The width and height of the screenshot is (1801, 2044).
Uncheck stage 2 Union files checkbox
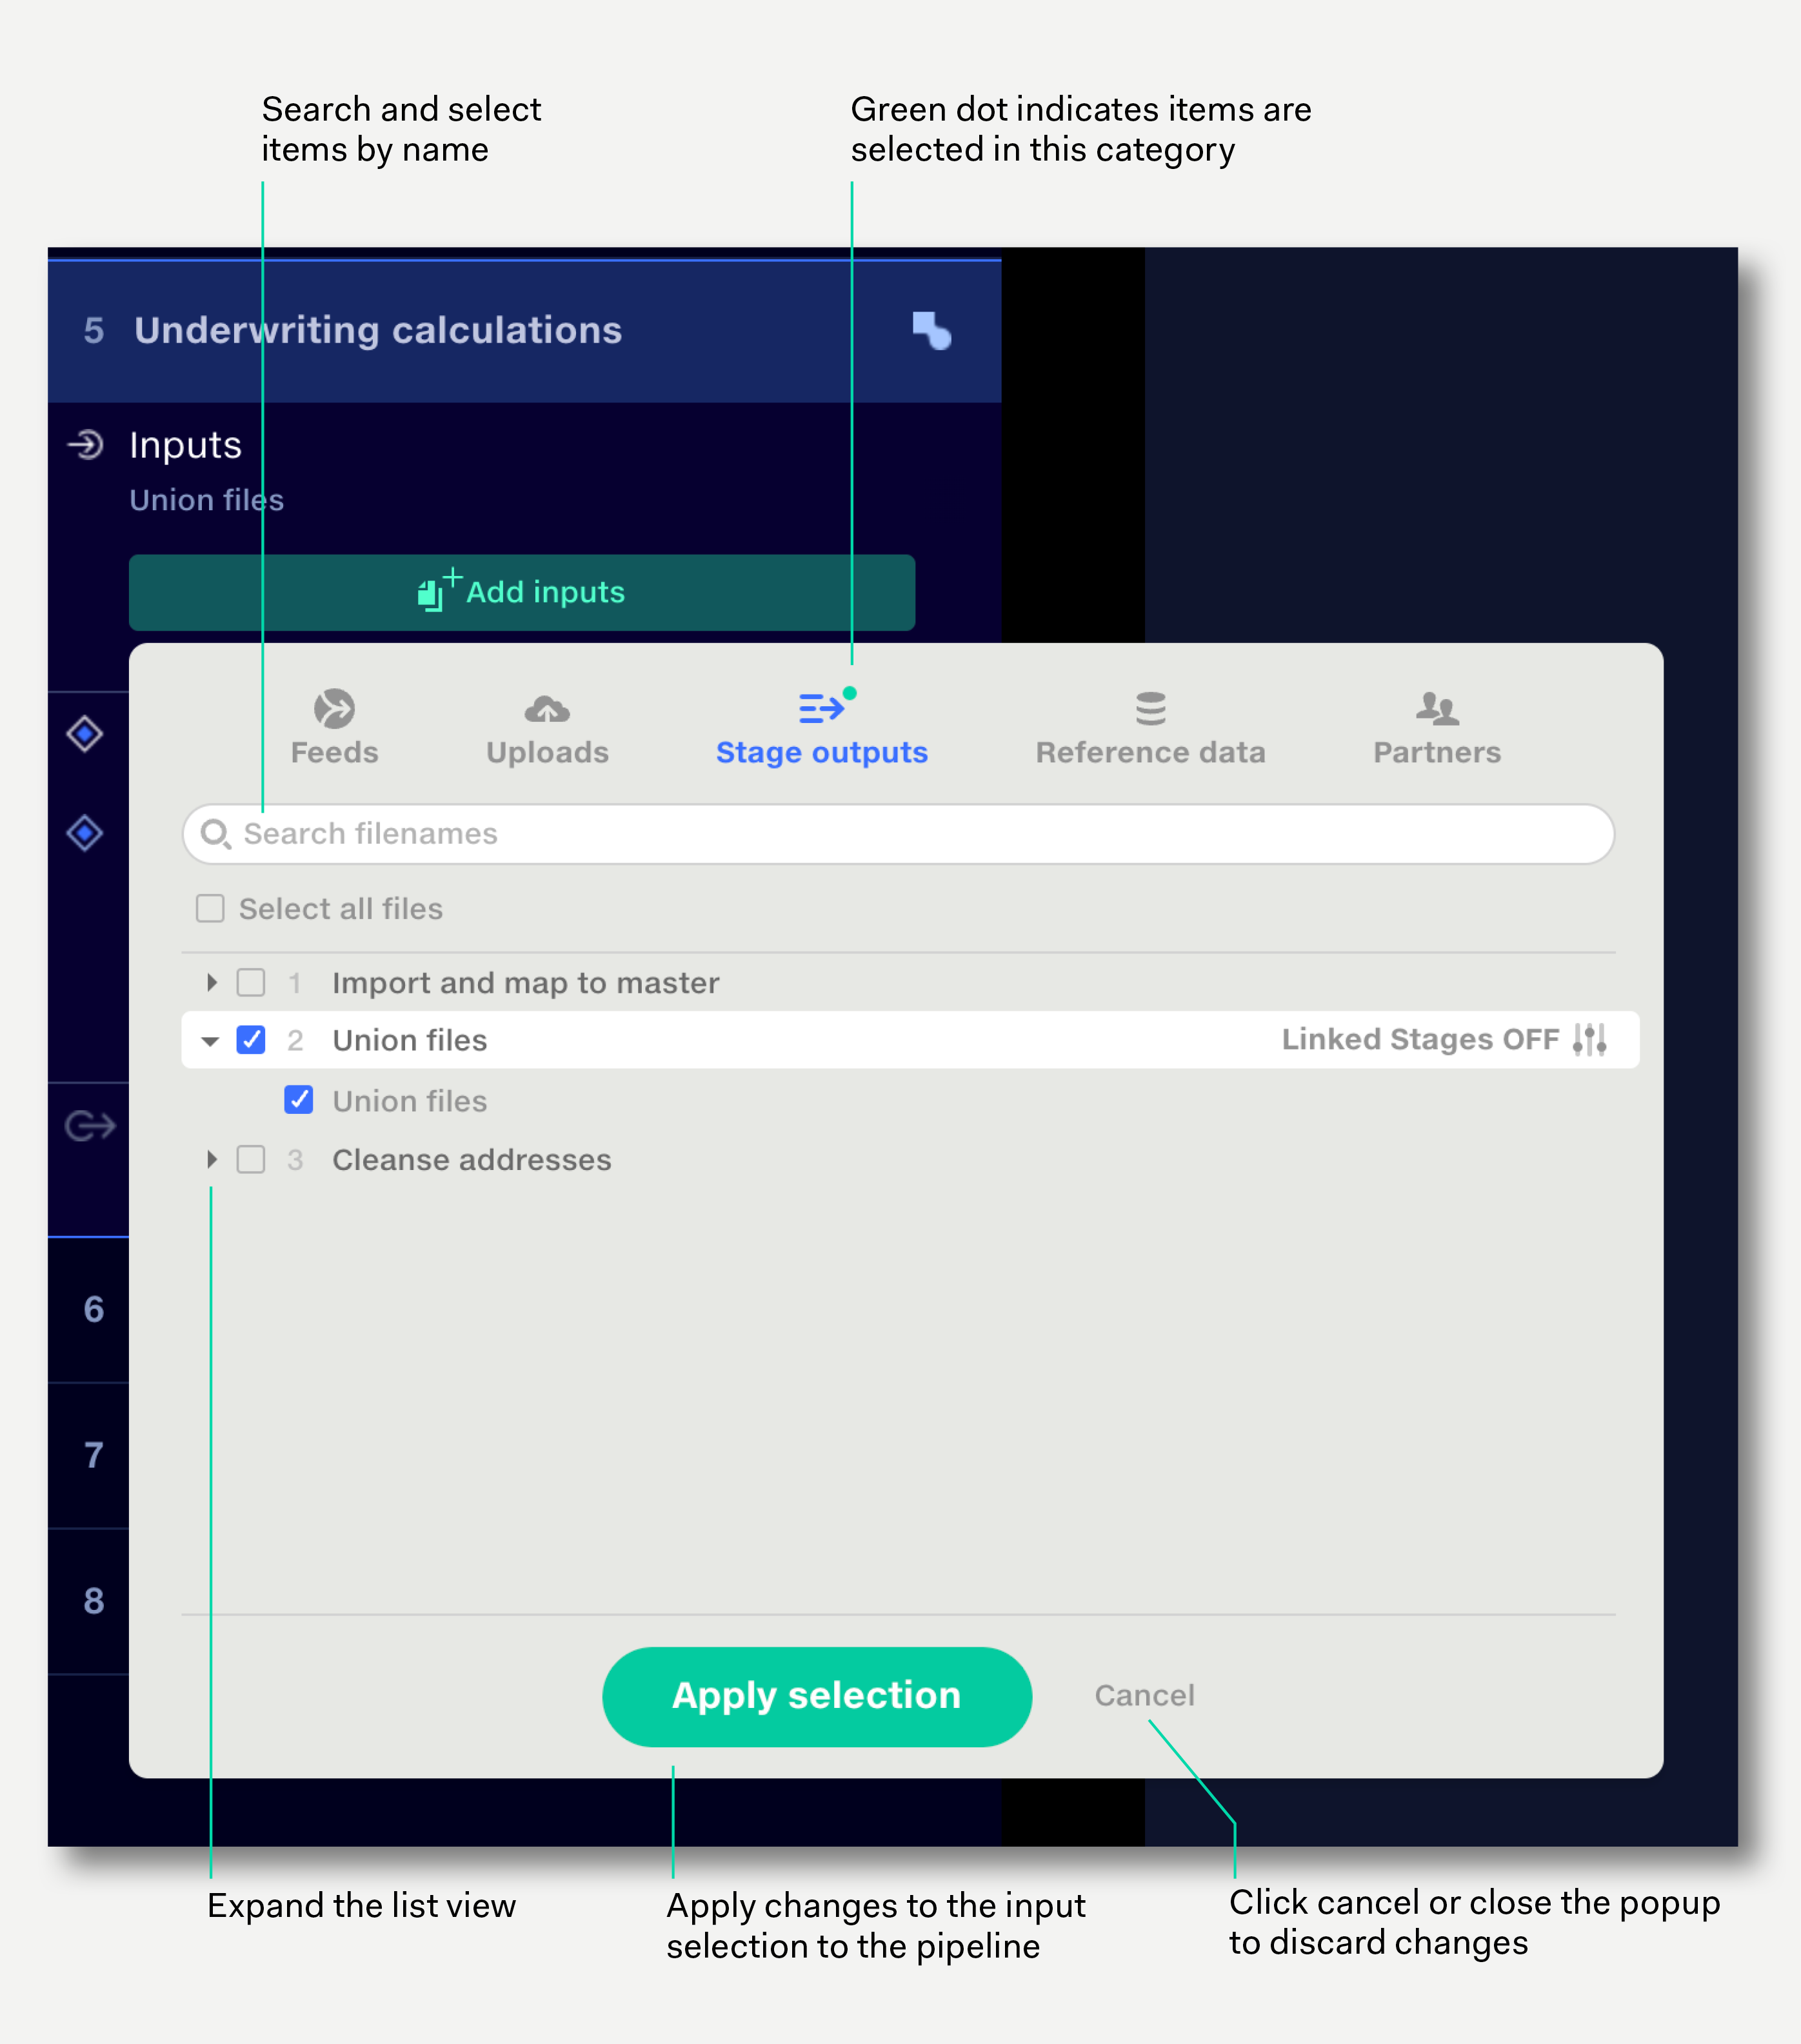click(251, 1040)
